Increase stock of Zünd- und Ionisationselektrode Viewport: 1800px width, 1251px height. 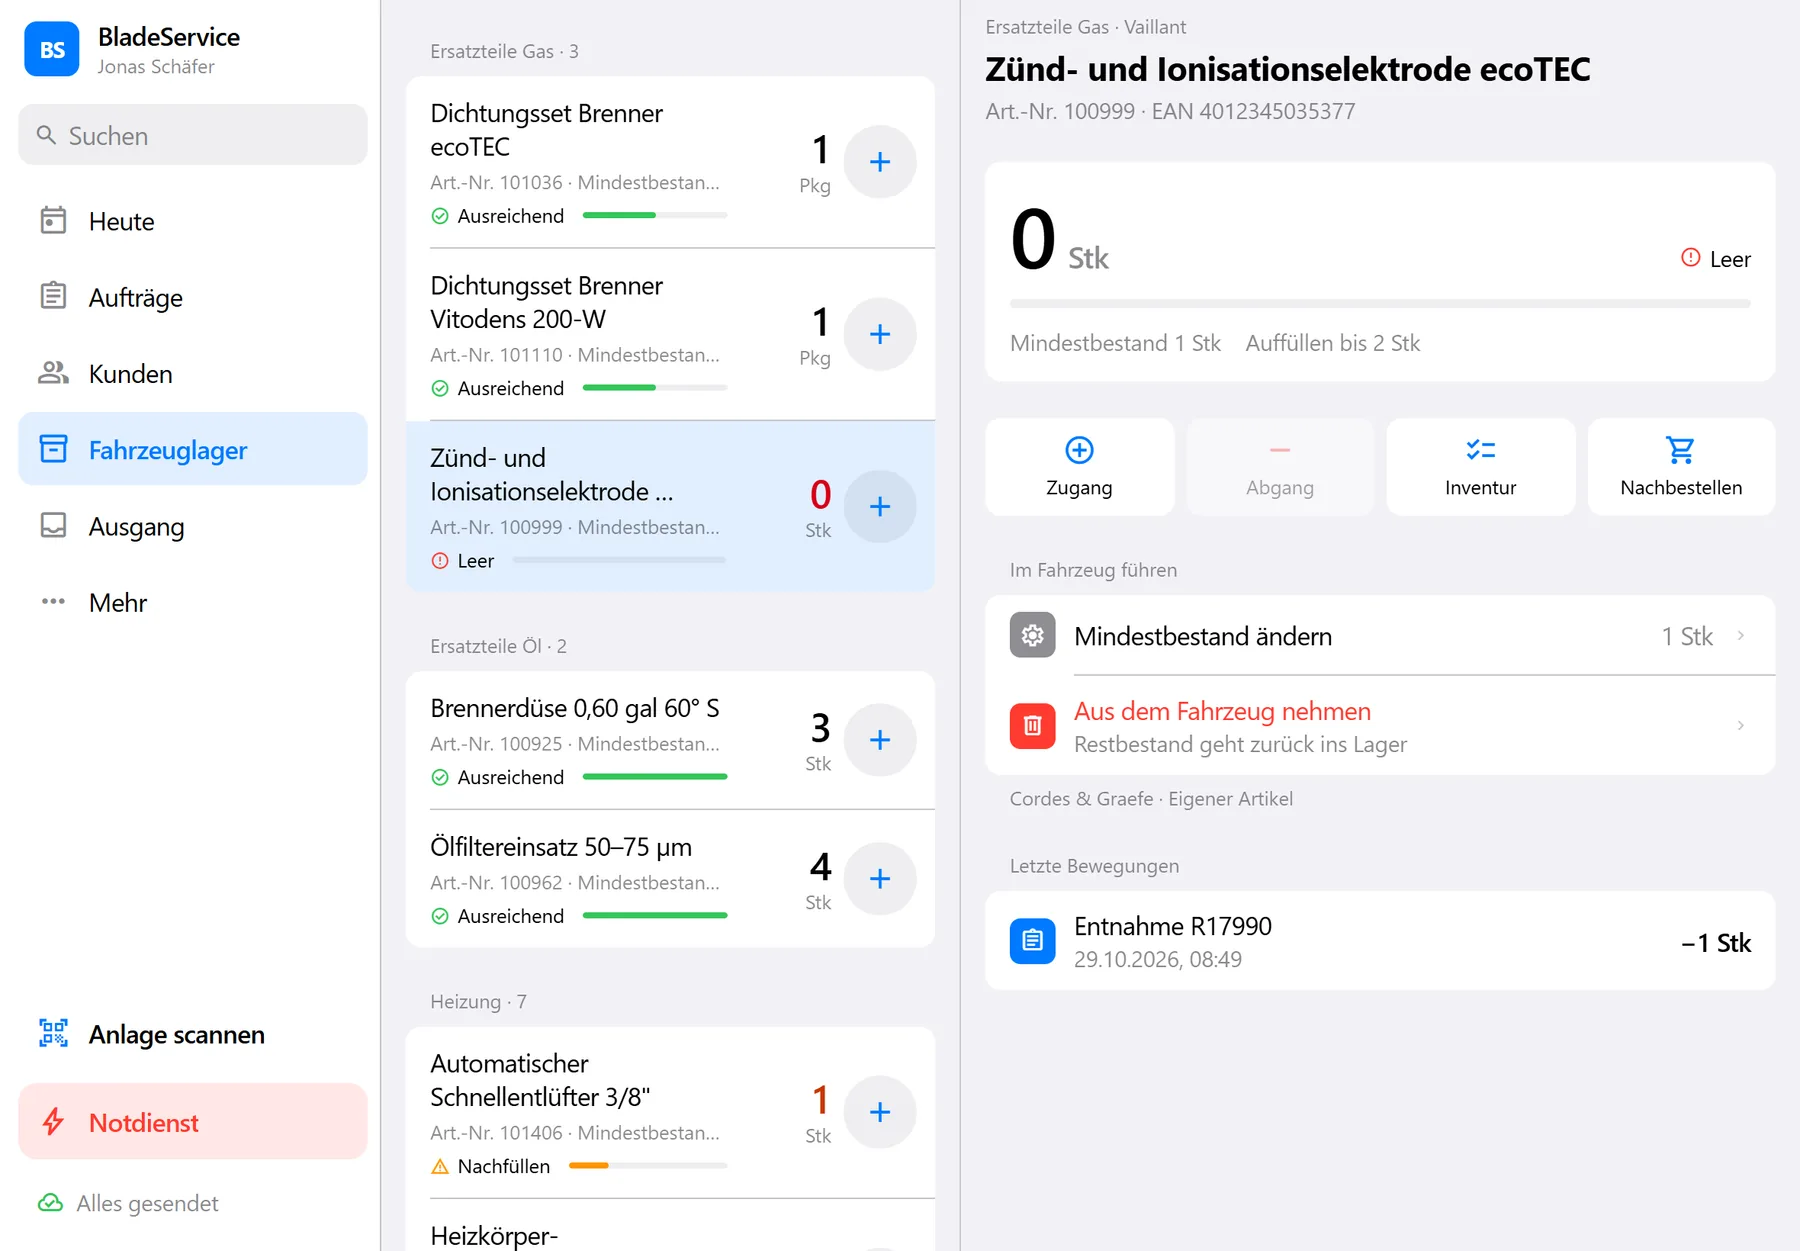[880, 506]
